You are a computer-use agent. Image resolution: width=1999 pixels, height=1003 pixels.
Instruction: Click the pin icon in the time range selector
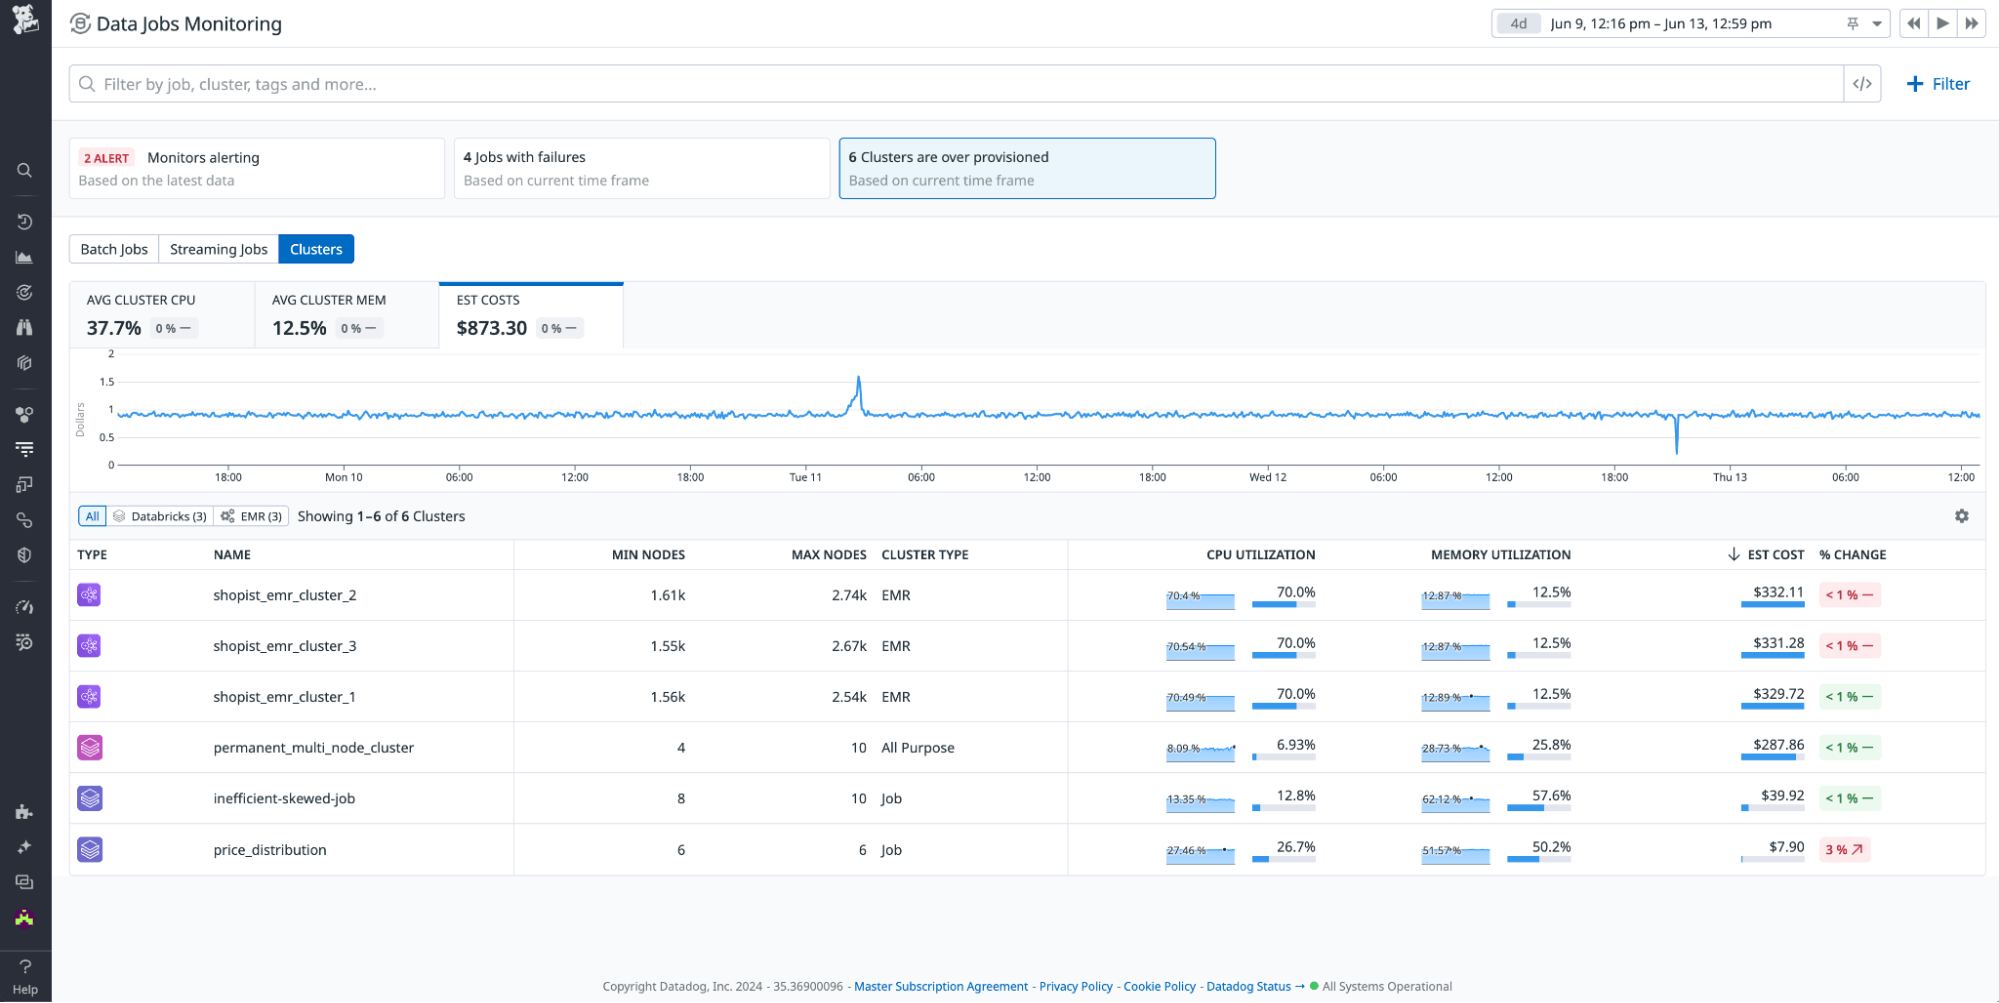click(1852, 24)
